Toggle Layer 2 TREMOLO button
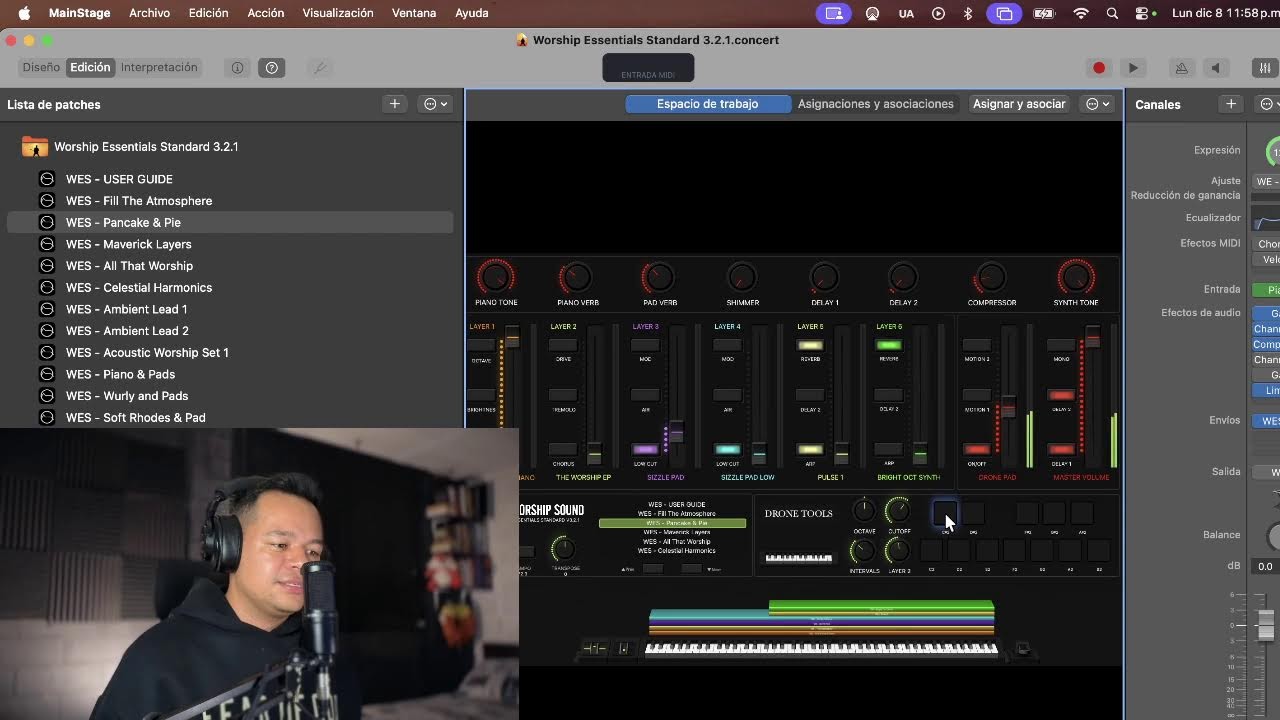The width and height of the screenshot is (1280, 720). [x=563, y=396]
